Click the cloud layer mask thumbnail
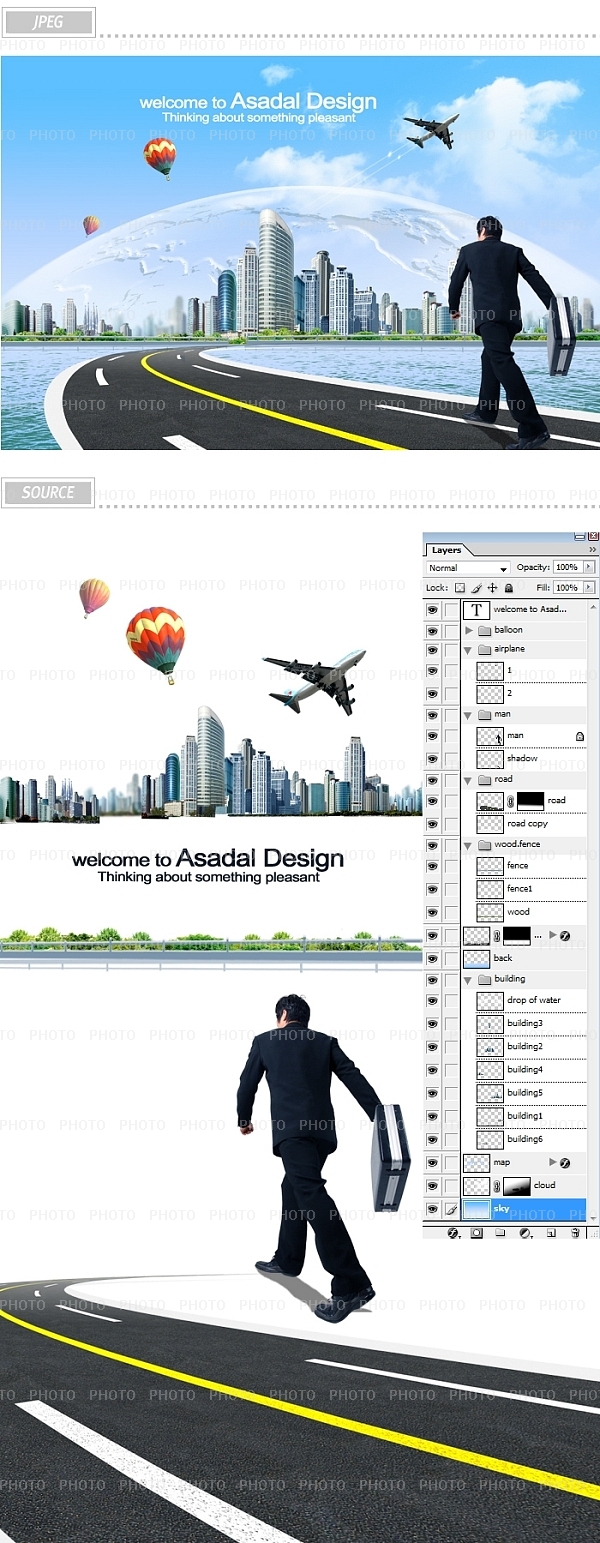Screen dimensions: 600x1543 click(x=516, y=1186)
